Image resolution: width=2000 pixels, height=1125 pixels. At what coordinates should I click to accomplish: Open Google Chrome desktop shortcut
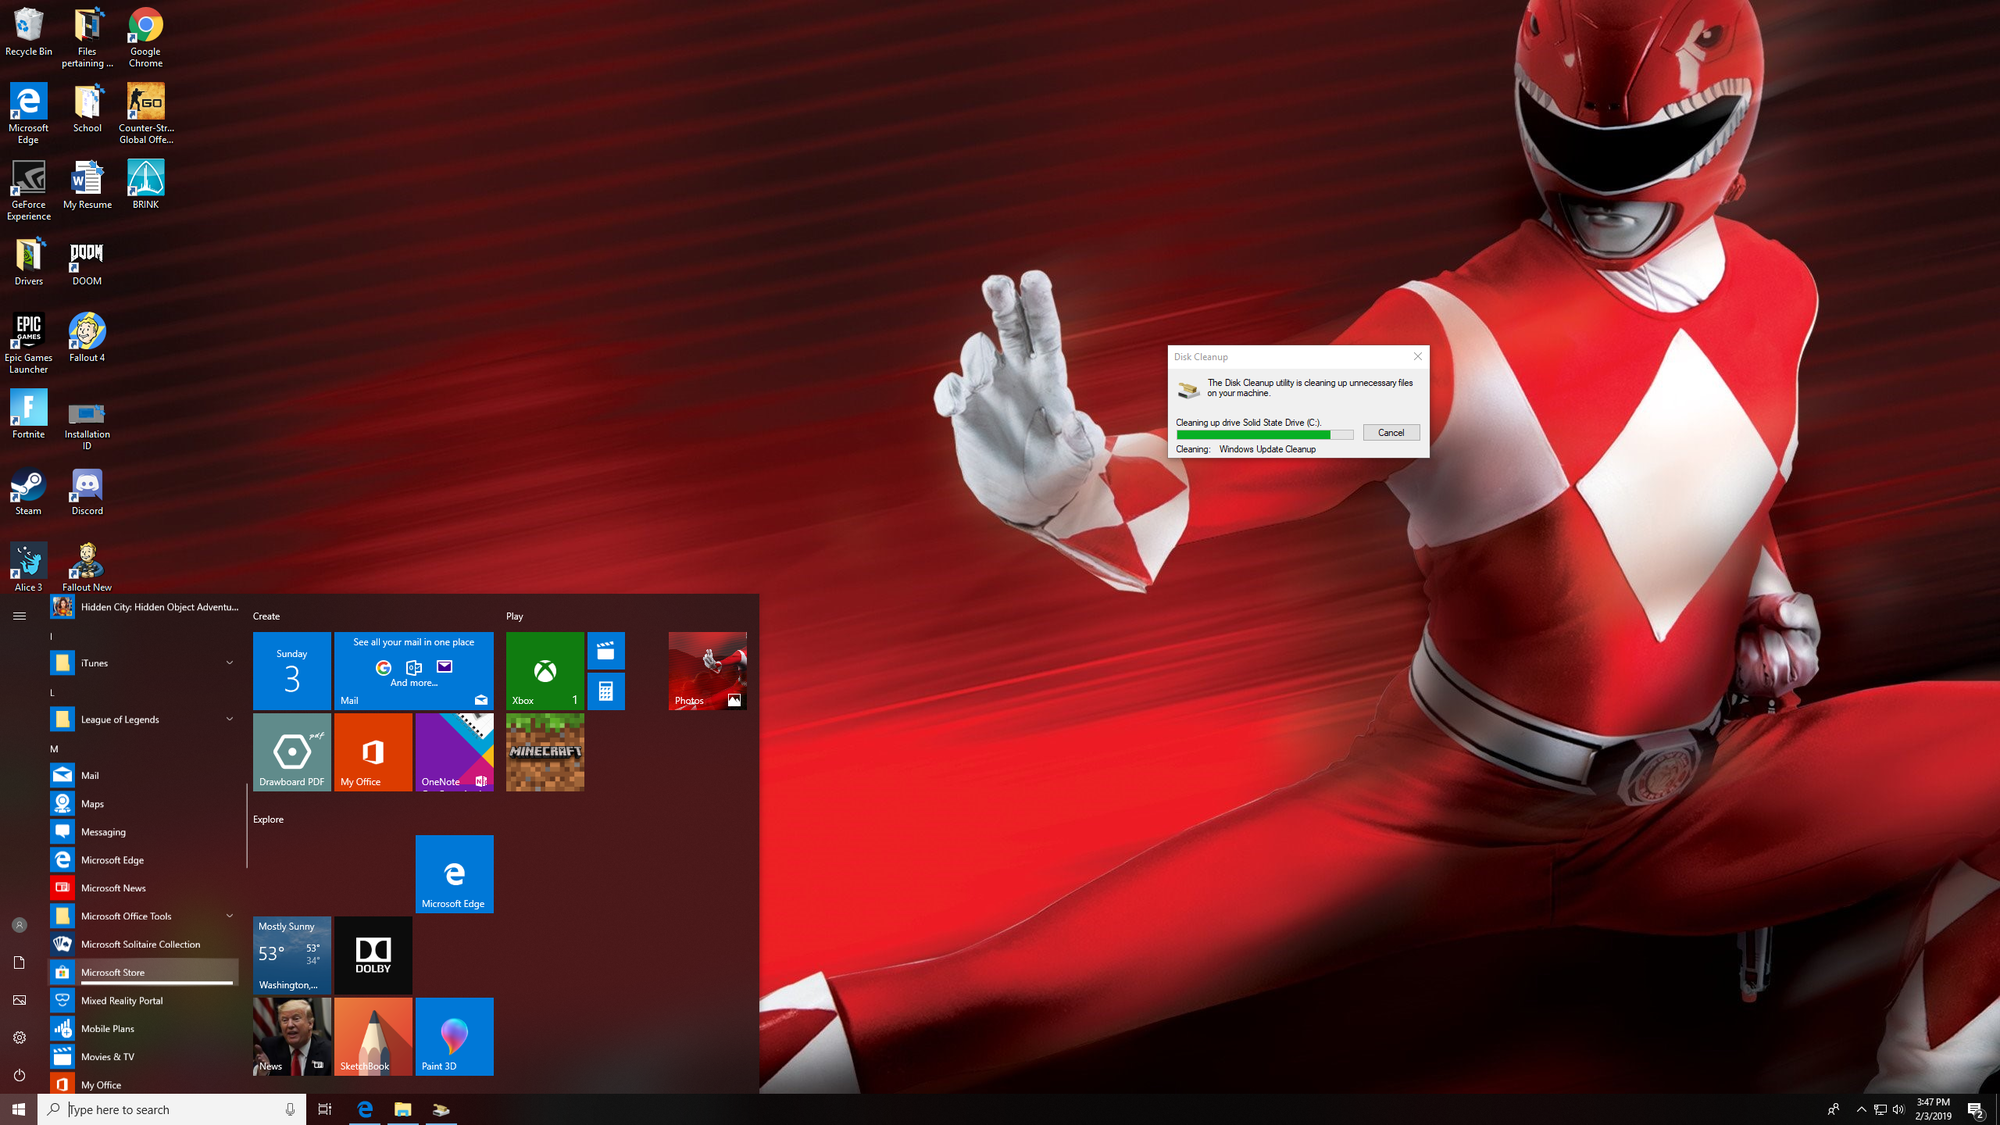tap(145, 37)
